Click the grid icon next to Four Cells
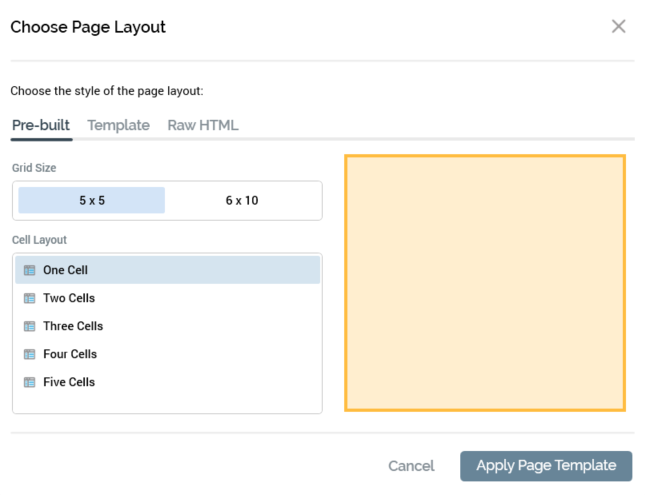Image resolution: width=645 pixels, height=495 pixels. (x=29, y=354)
